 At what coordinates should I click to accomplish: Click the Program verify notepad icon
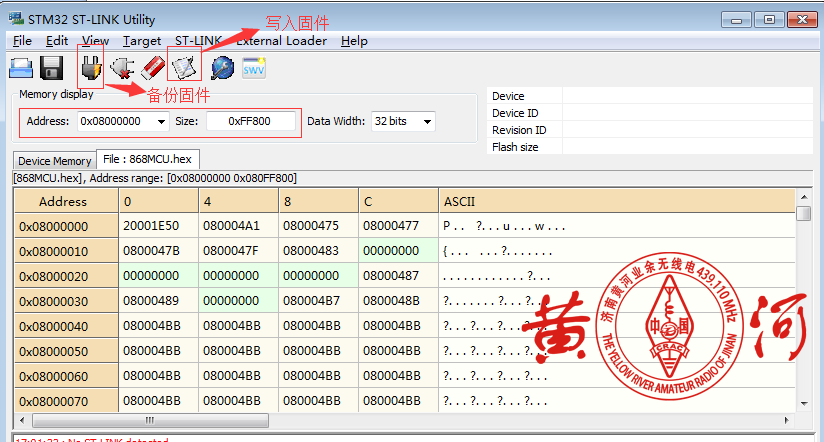(184, 68)
